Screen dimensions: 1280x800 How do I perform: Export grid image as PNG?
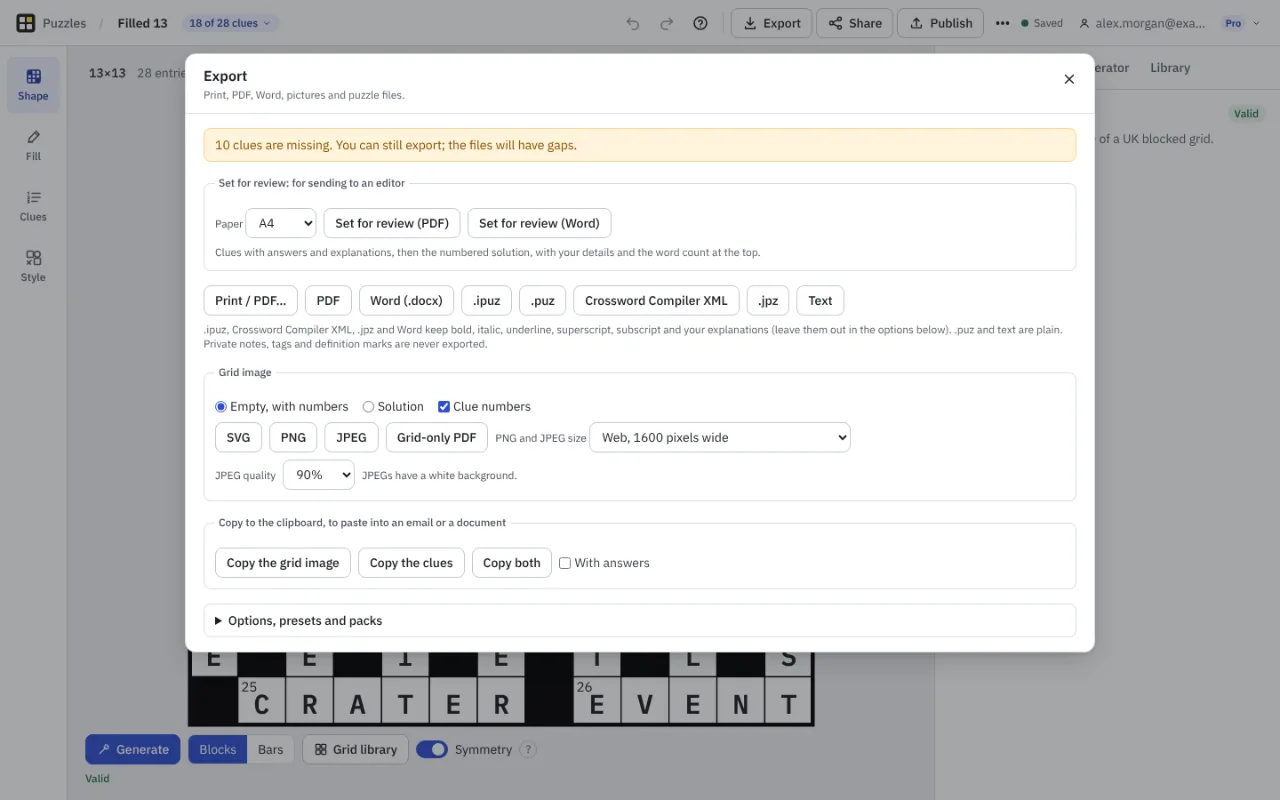pos(293,437)
